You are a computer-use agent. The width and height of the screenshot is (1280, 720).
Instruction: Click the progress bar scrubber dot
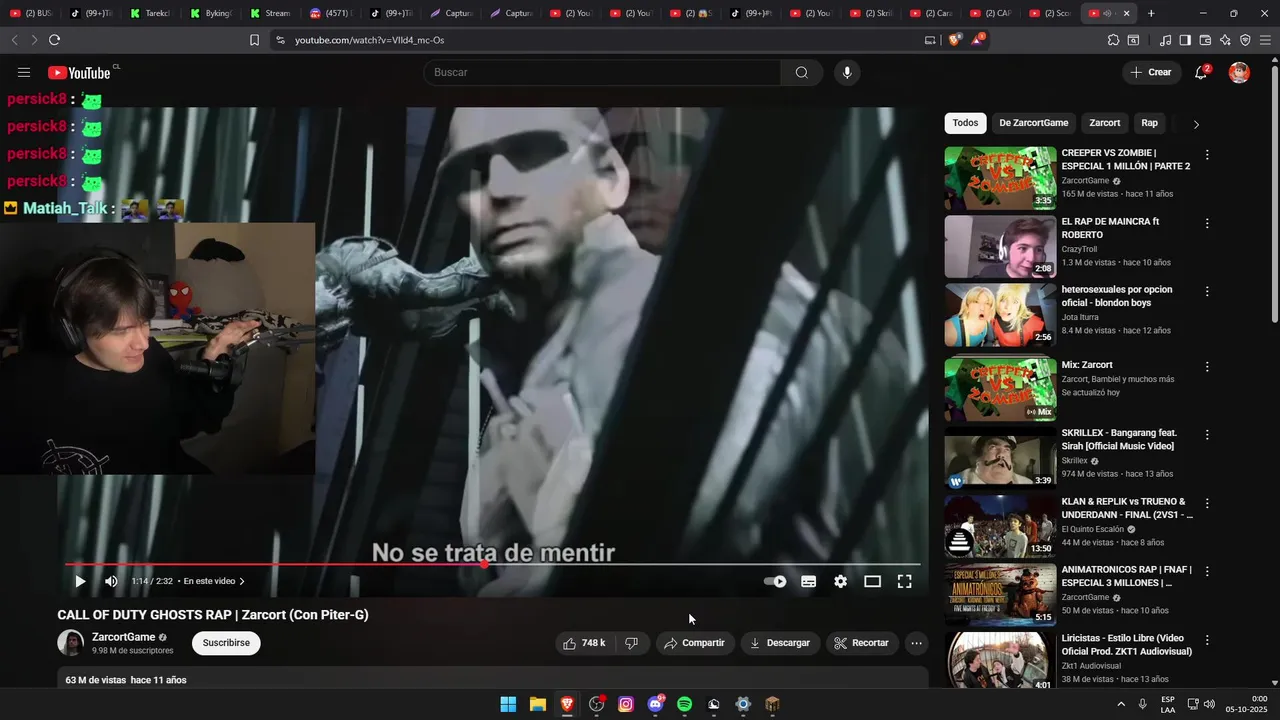coord(484,564)
